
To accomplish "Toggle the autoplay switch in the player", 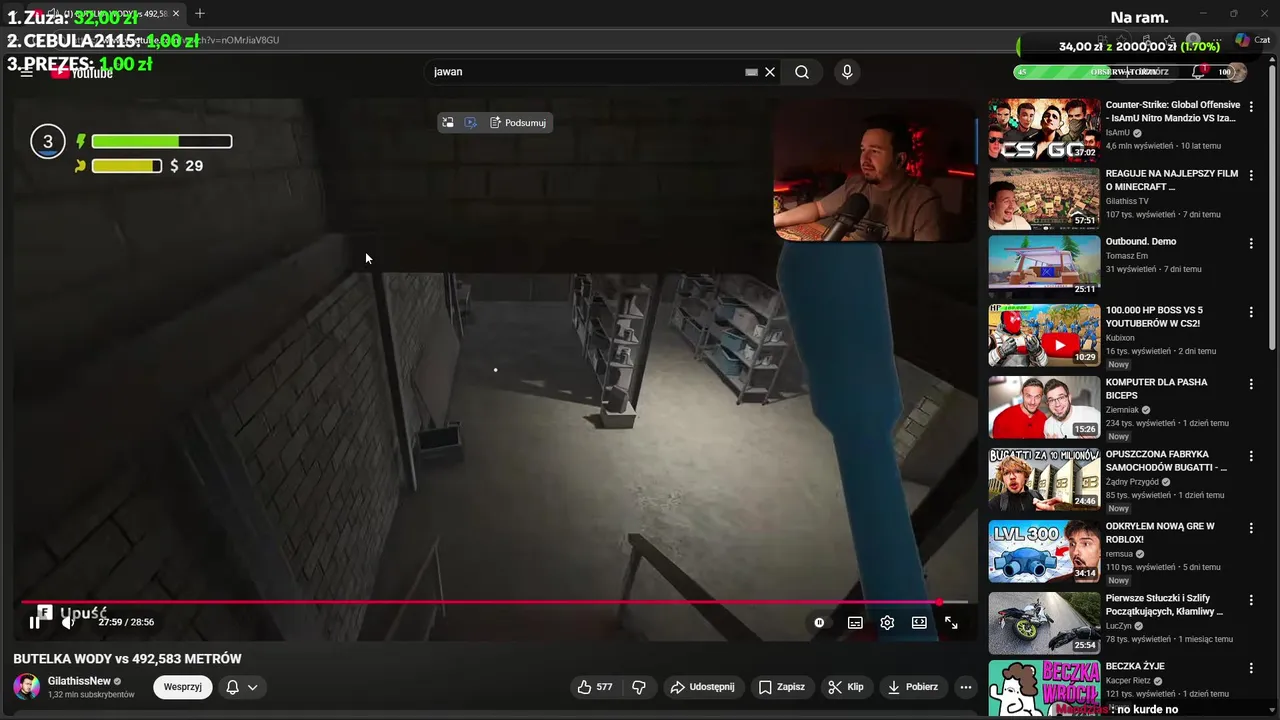I will [819, 622].
